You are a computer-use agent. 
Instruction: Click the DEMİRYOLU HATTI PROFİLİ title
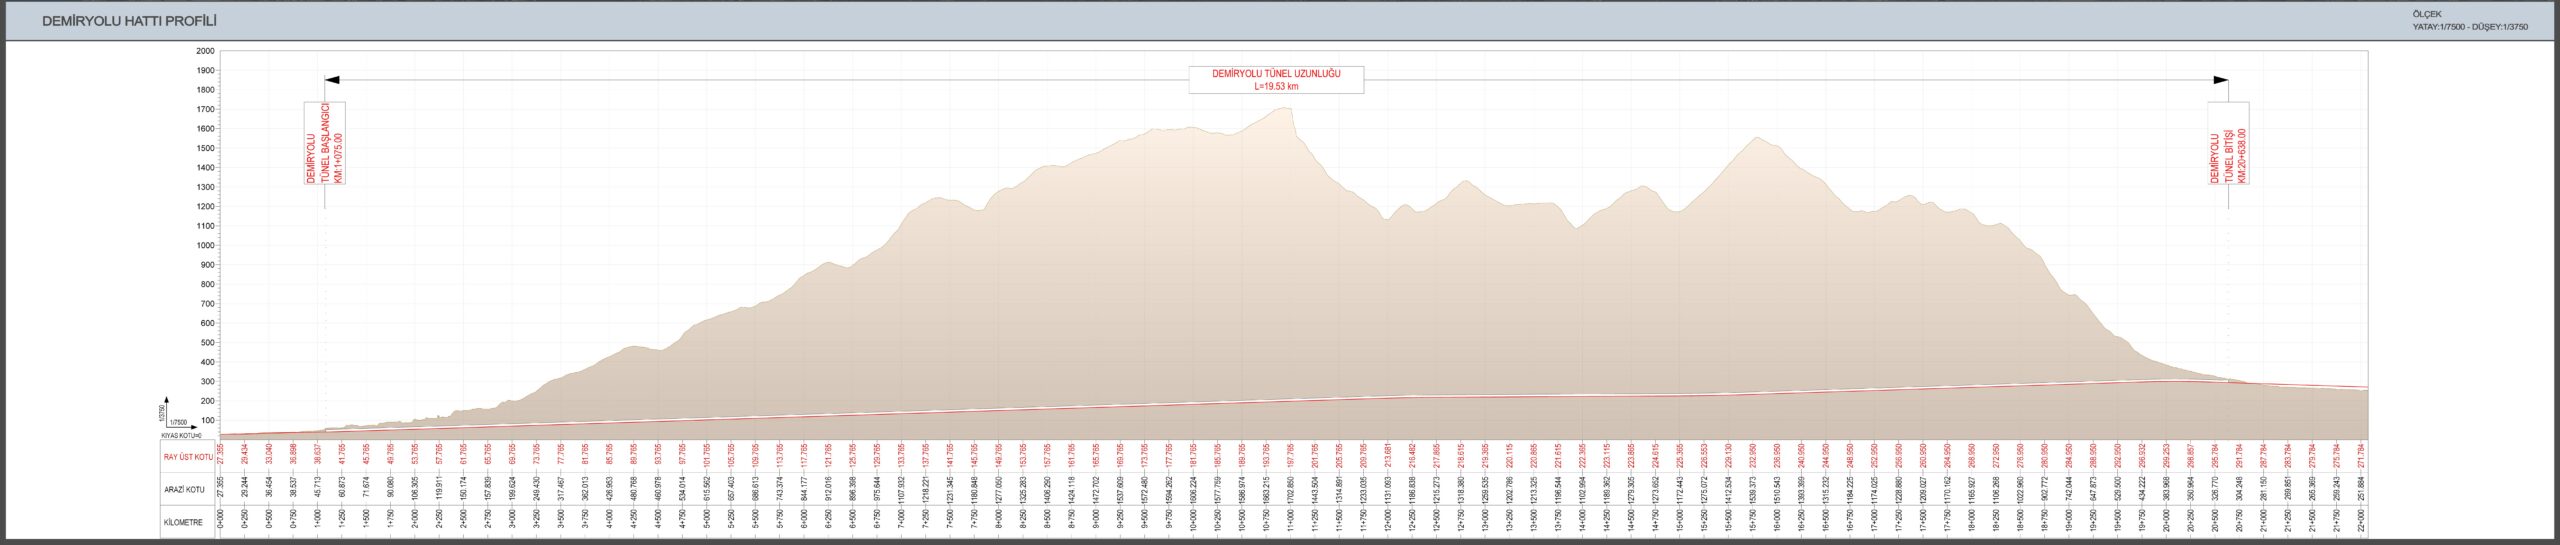pos(129,21)
